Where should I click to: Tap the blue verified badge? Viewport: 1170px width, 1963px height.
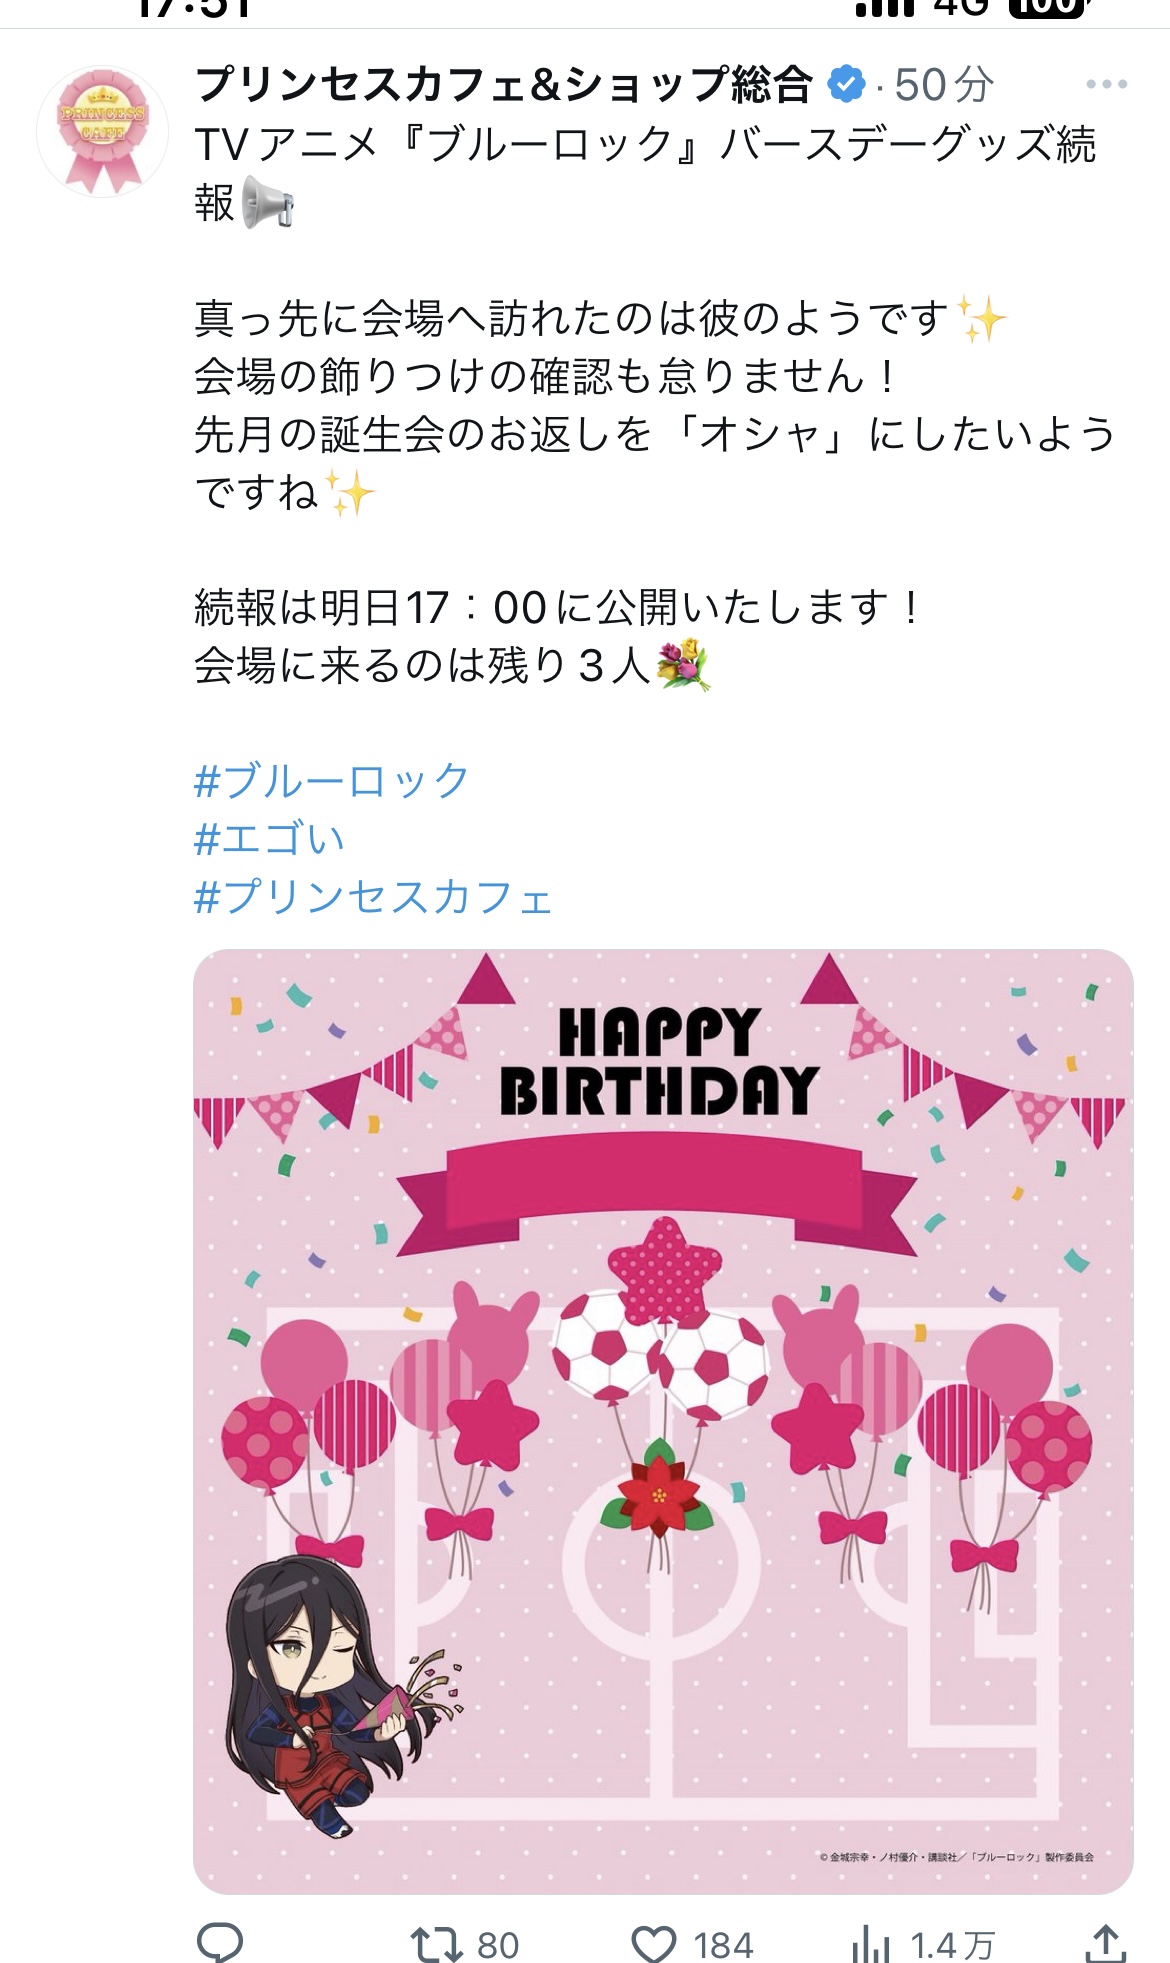847,85
